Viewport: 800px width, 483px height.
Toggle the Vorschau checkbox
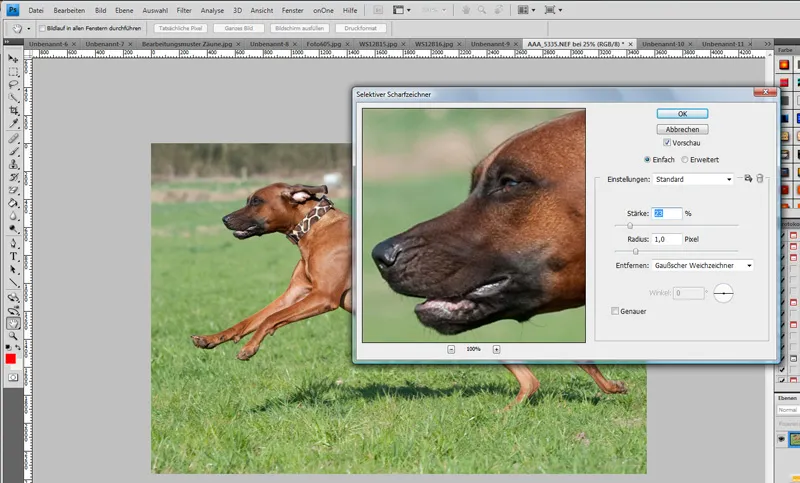pyautogui.click(x=667, y=143)
